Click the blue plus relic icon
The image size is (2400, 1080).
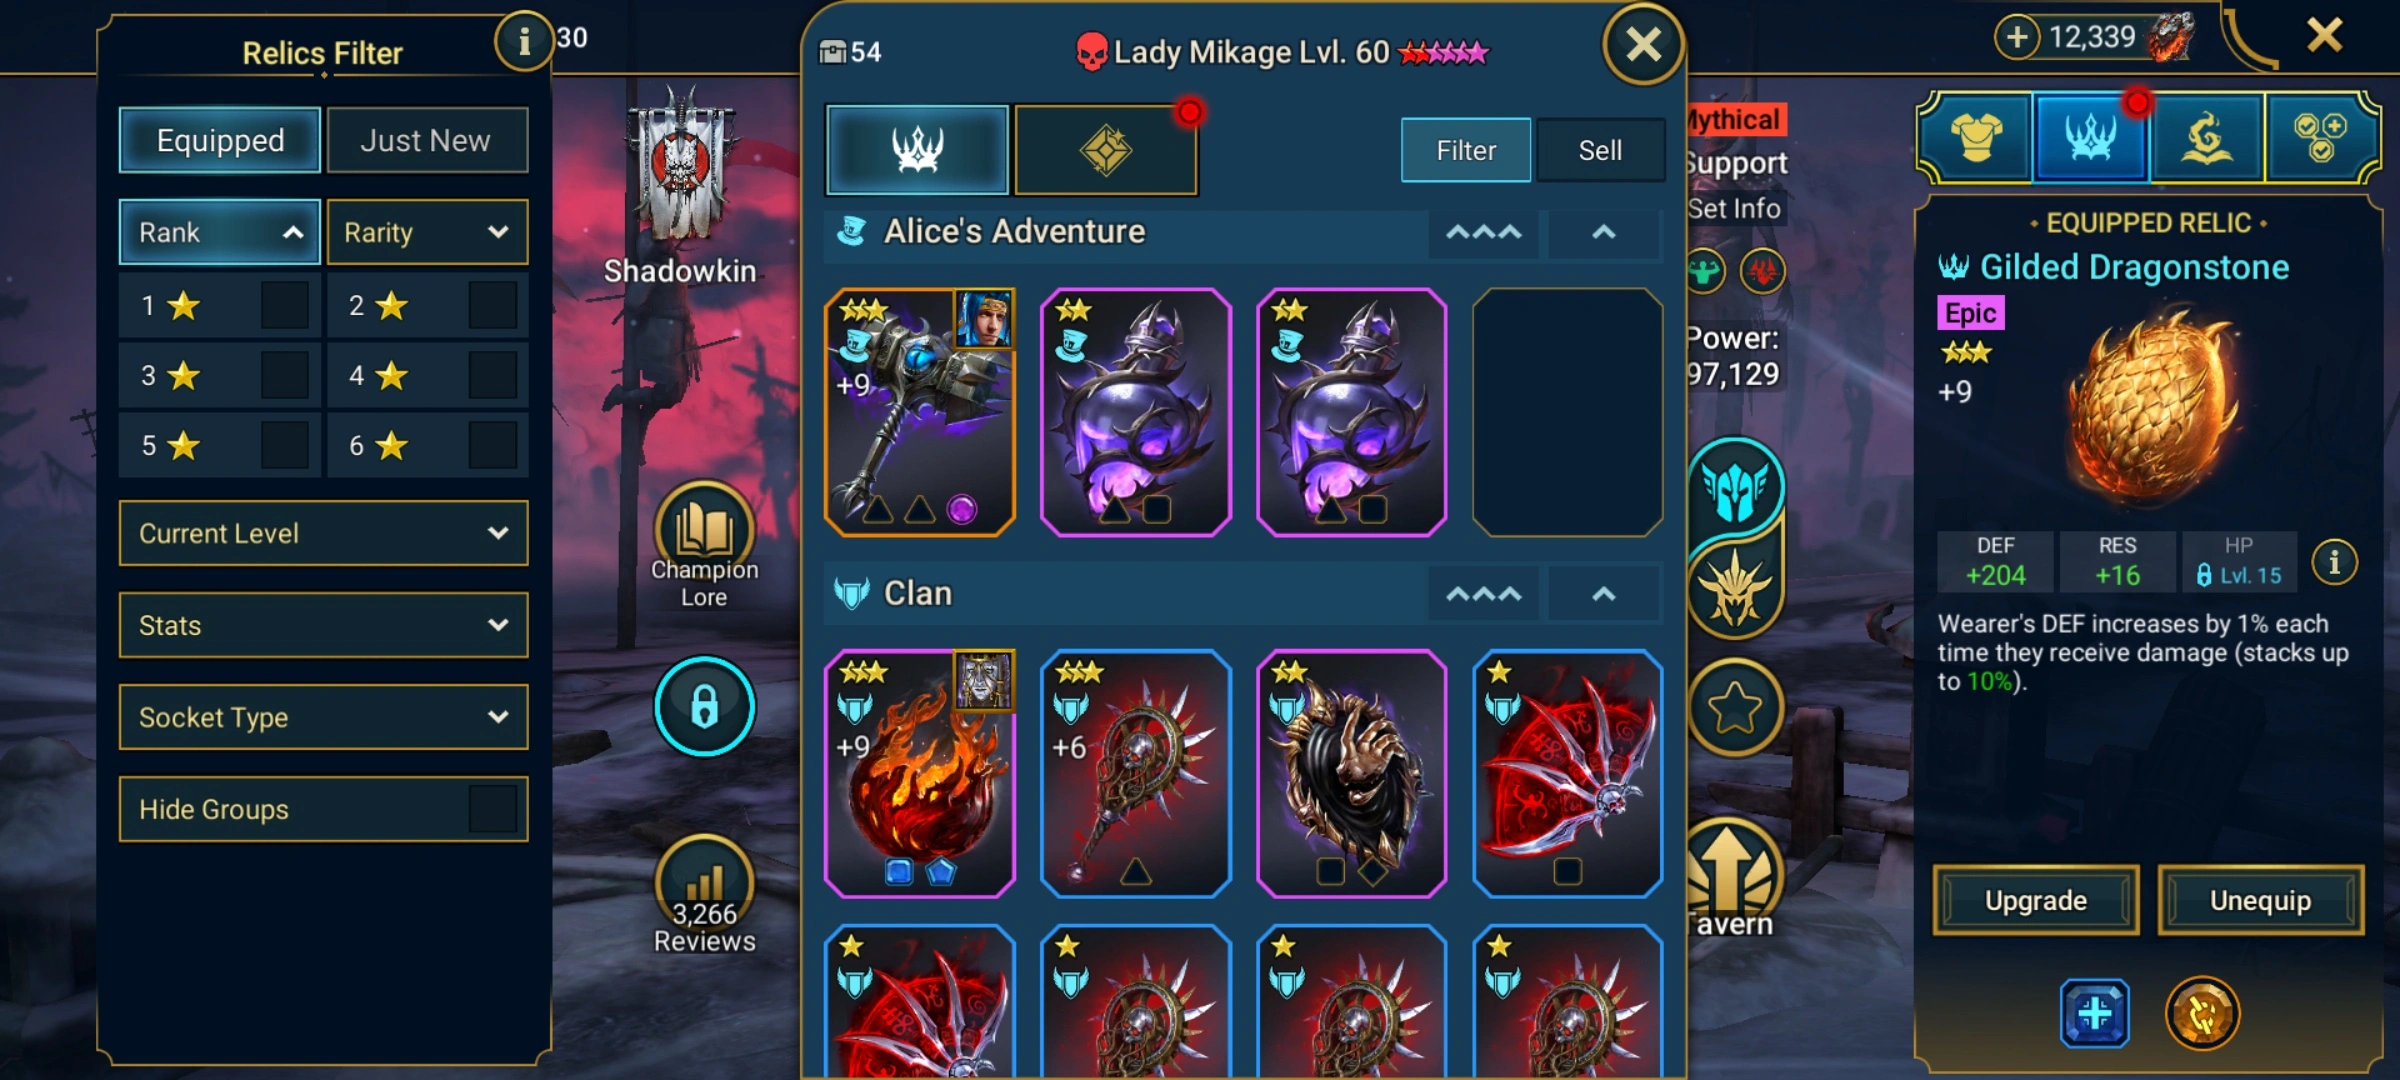point(2094,1014)
